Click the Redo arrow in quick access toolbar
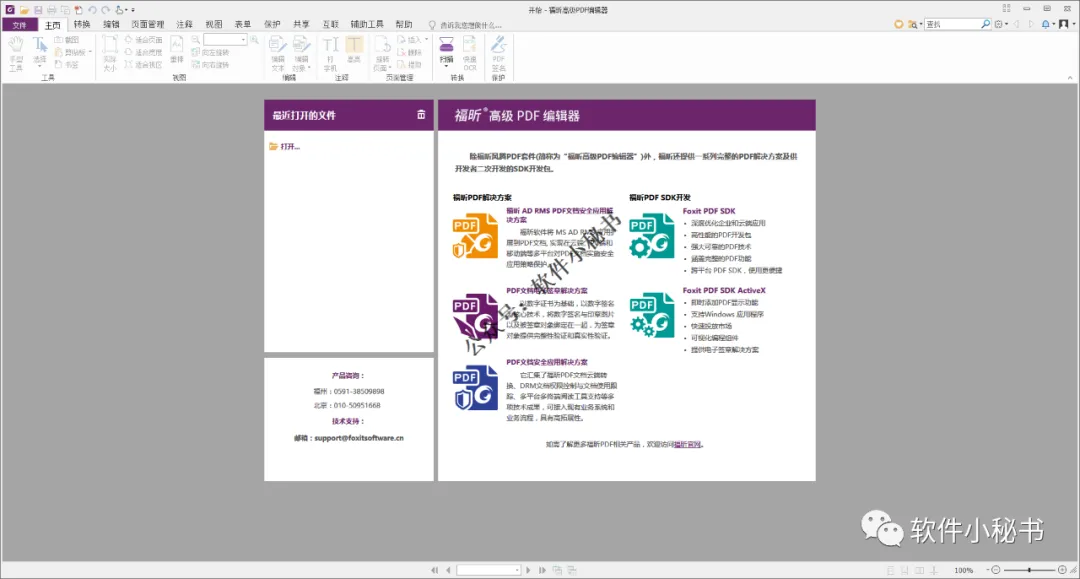The height and width of the screenshot is (579, 1080). click(105, 10)
